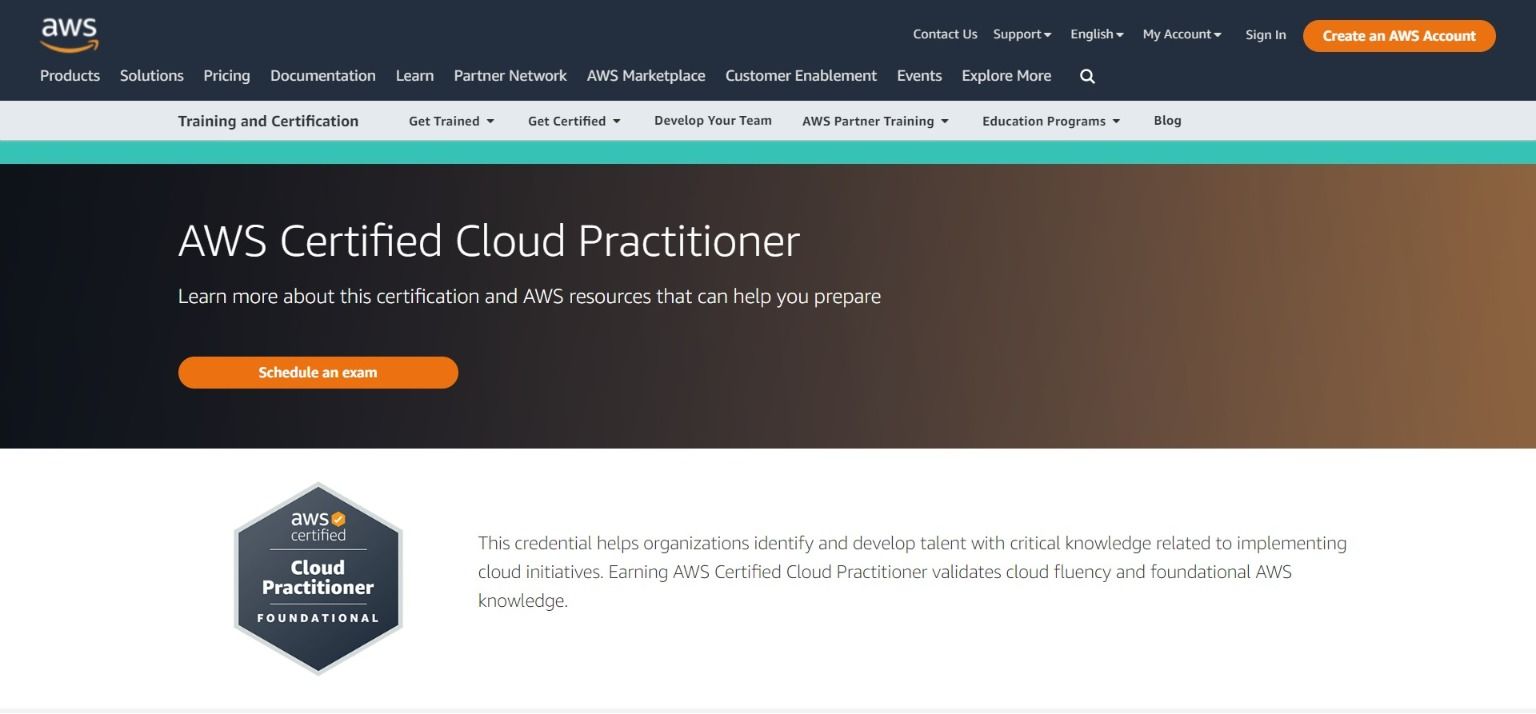Click the AWS logo
This screenshot has height=714, width=1536.
(69, 33)
